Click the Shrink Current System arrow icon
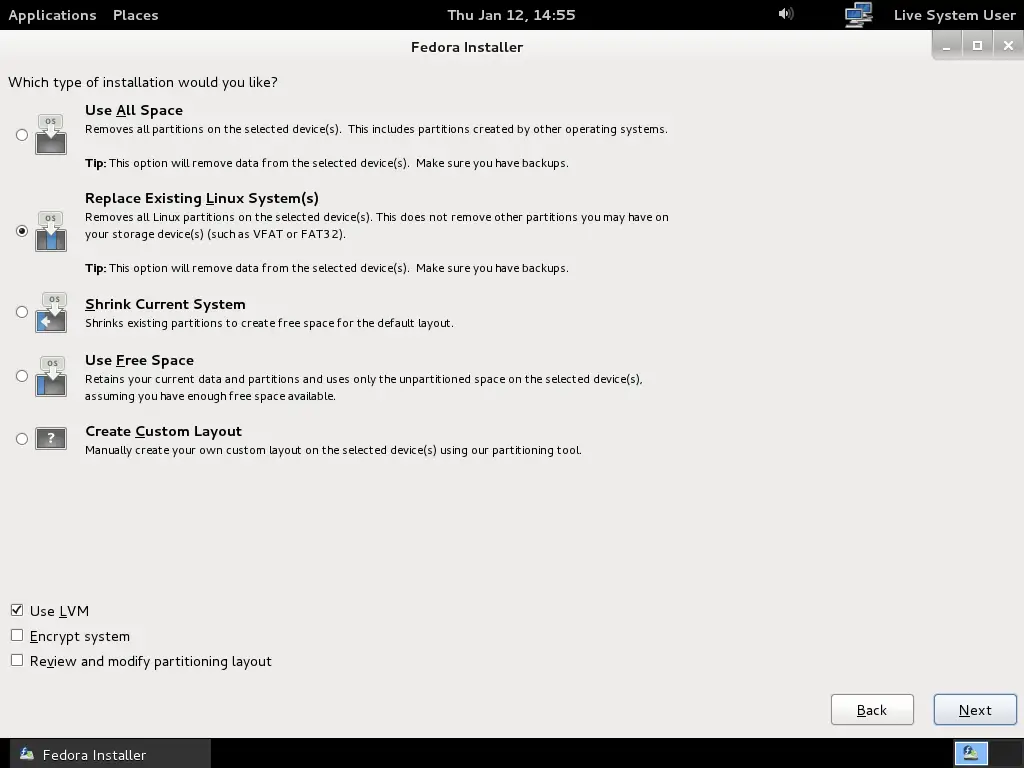The height and width of the screenshot is (768, 1024). click(51, 312)
